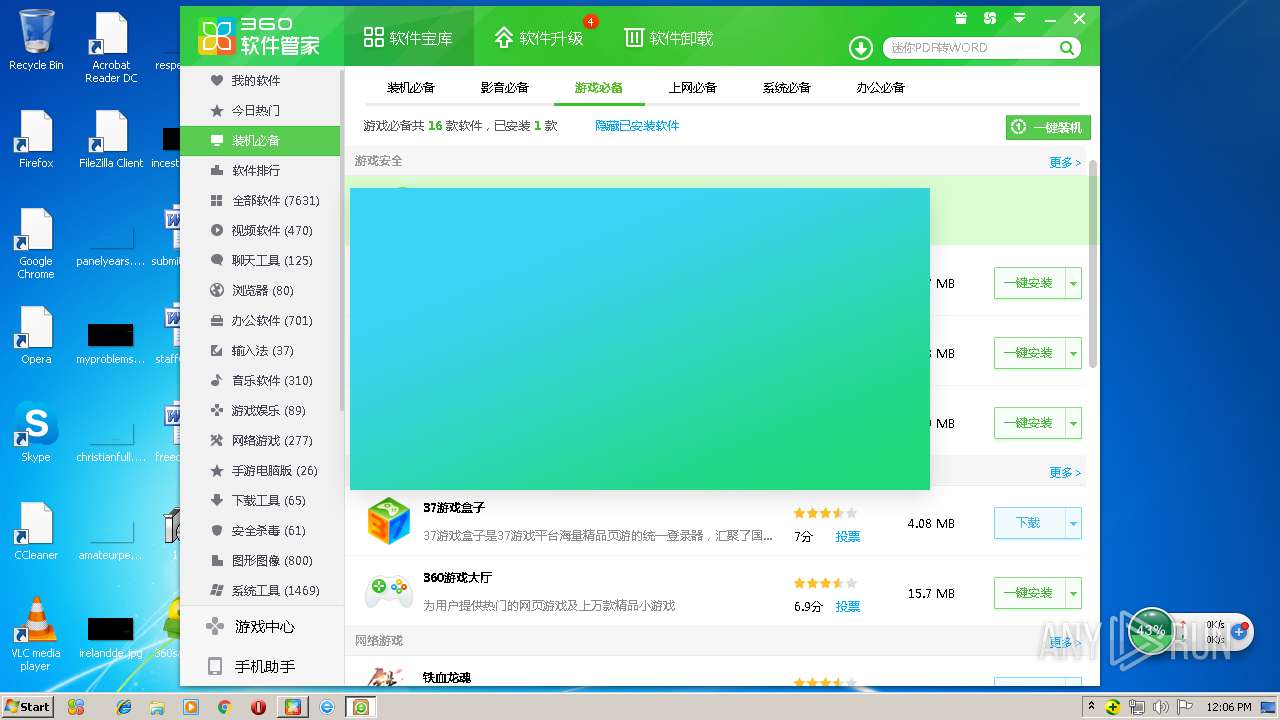The width and height of the screenshot is (1280, 720).
Task: Open Firefox shortcut on the desktop
Action: tap(36, 139)
